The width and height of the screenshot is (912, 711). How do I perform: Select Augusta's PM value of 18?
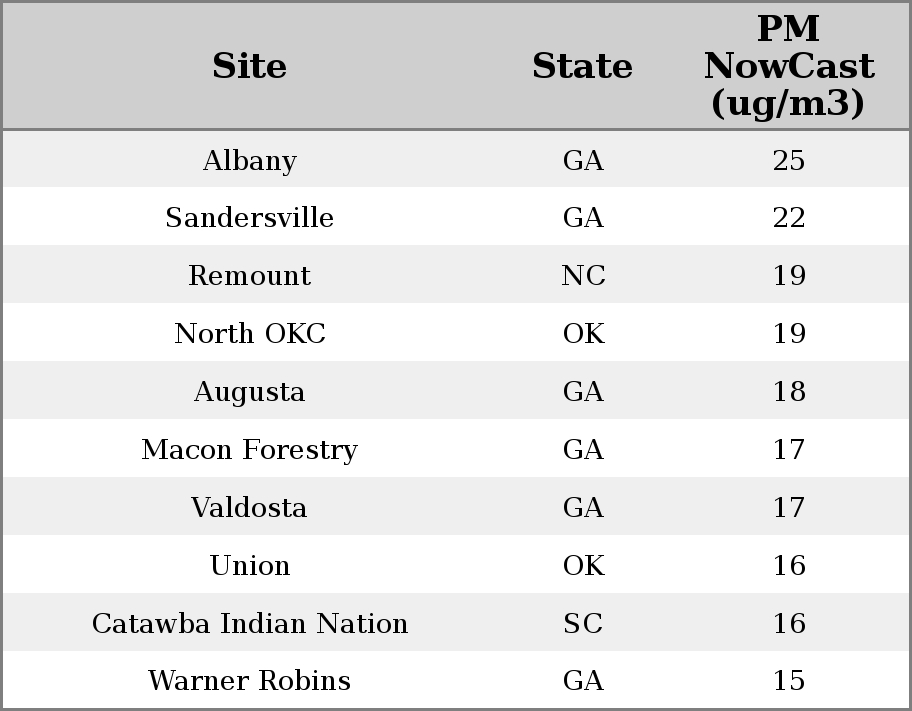coord(788,392)
